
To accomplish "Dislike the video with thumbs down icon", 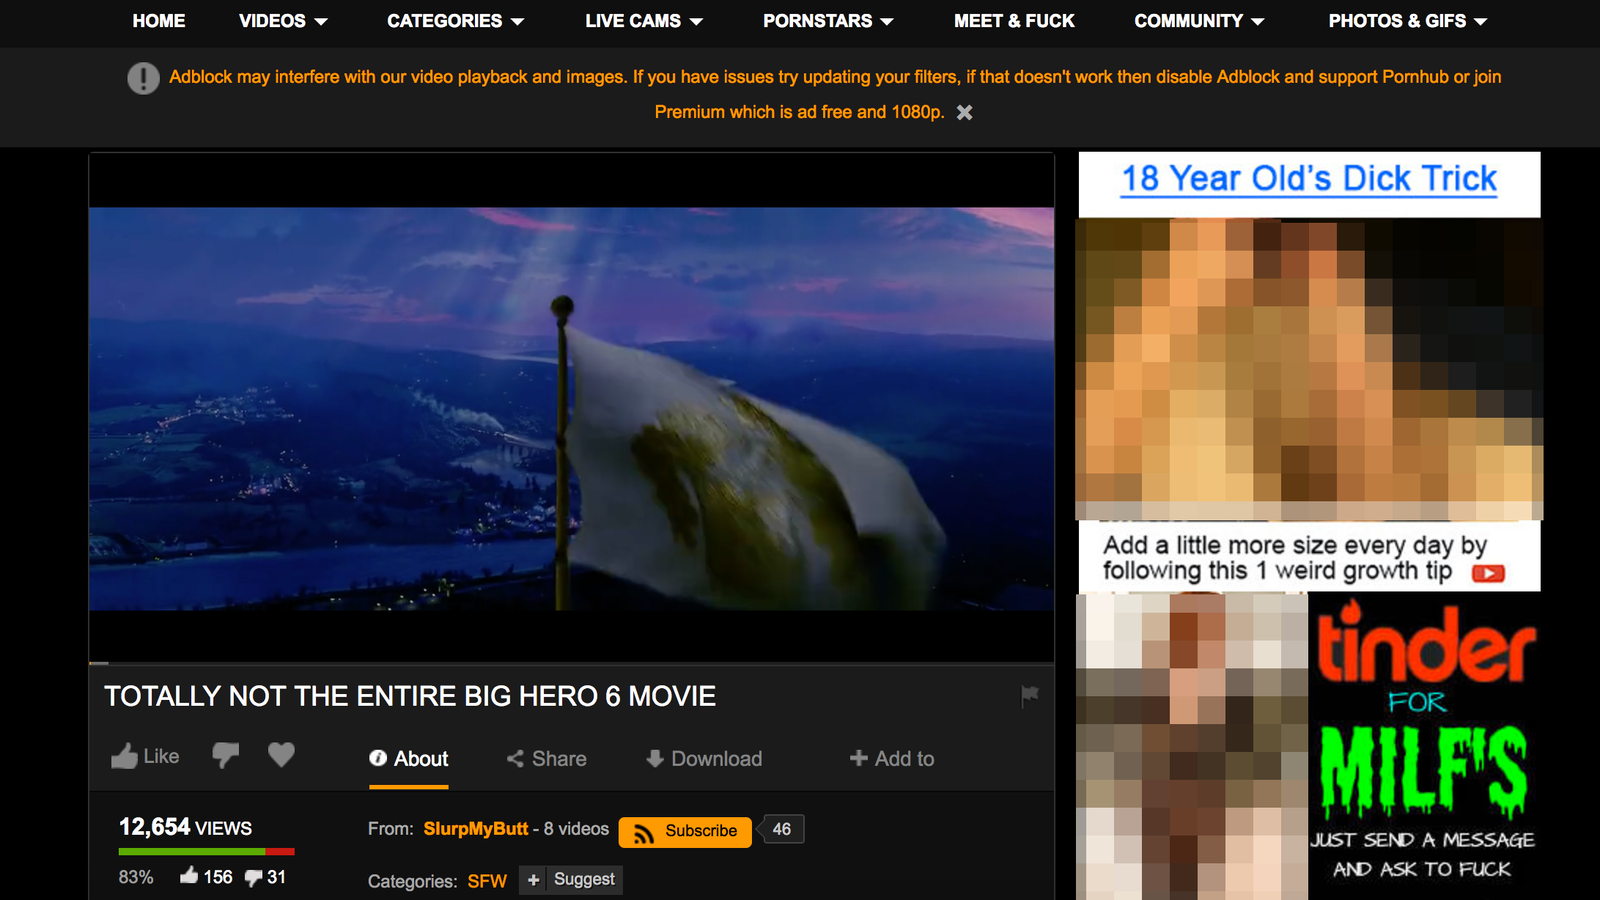I will (225, 755).
